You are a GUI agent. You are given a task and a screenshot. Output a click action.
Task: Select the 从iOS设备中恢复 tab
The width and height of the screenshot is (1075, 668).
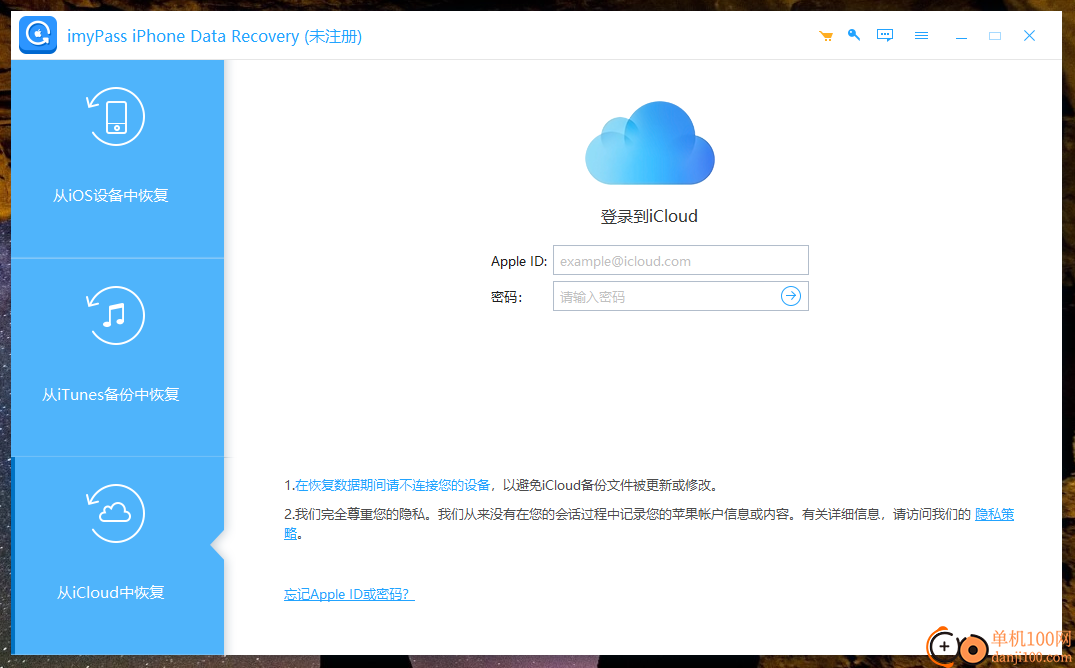point(117,159)
